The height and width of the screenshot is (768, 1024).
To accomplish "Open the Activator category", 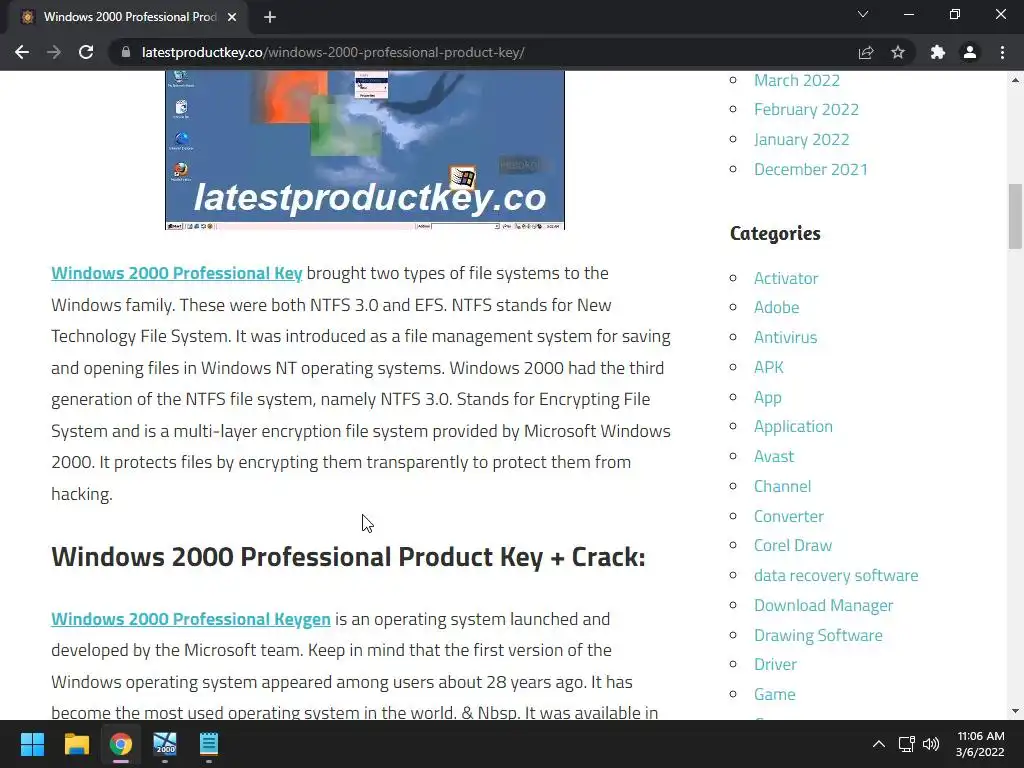I will coord(786,278).
